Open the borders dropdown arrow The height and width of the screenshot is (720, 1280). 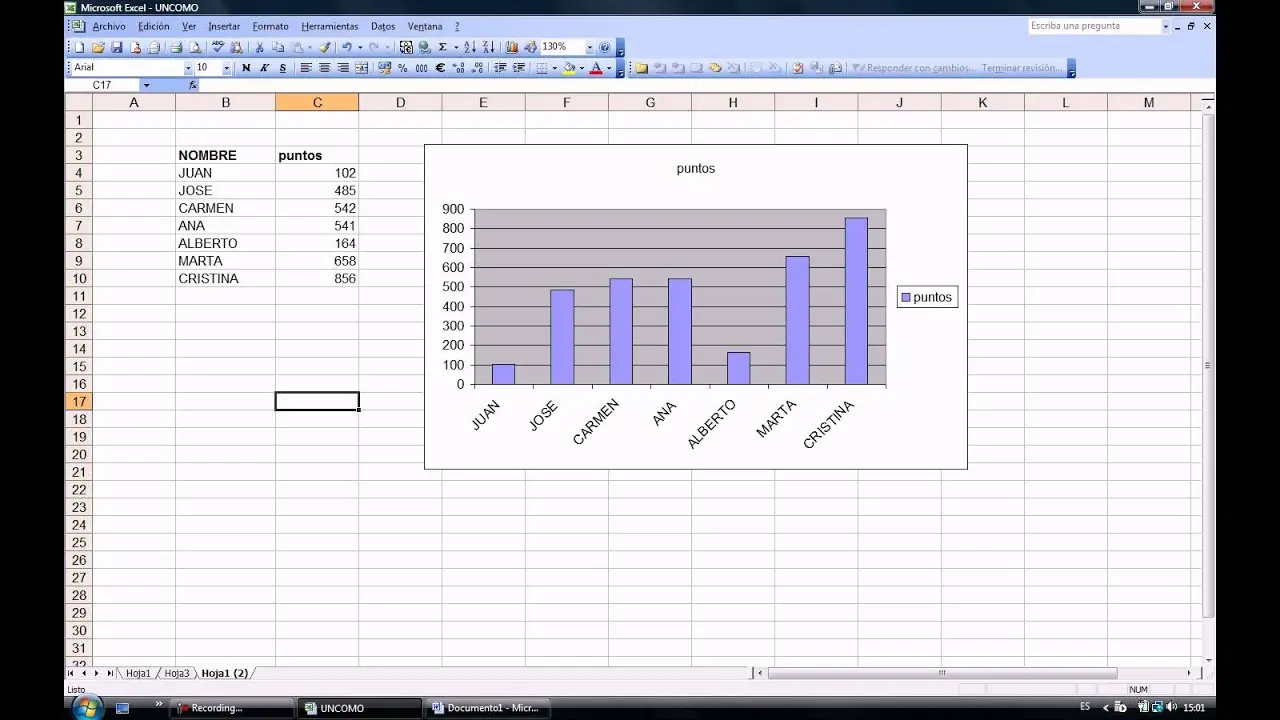click(554, 68)
